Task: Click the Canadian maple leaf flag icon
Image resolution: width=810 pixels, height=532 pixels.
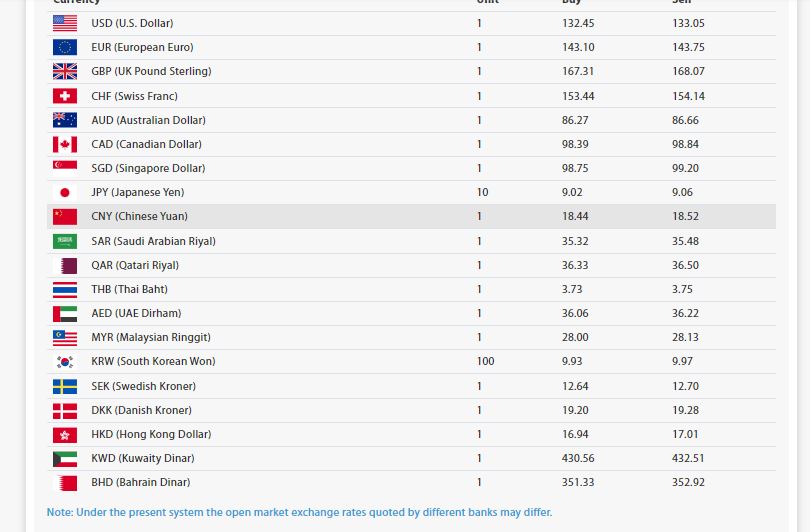Action: click(64, 144)
